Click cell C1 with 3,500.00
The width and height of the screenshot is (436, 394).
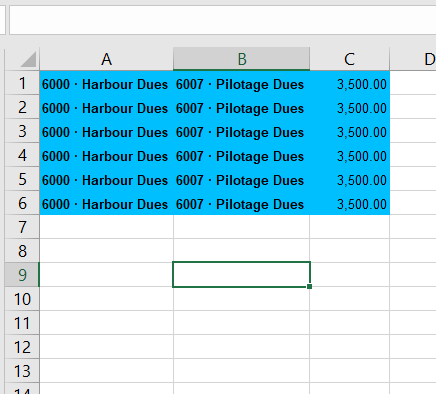pyautogui.click(x=349, y=83)
